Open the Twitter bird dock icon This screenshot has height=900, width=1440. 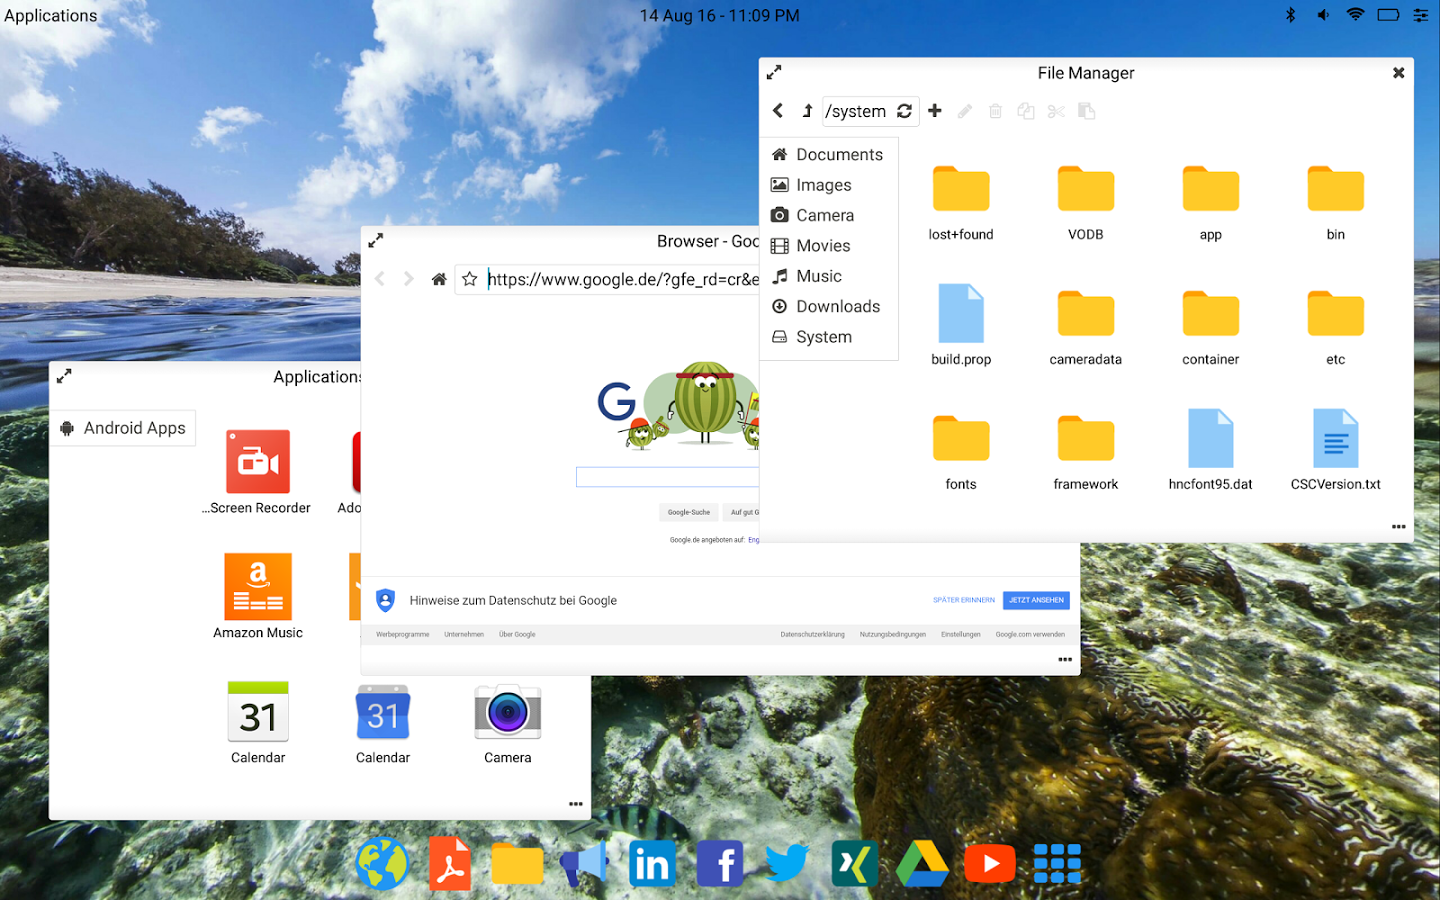click(x=787, y=864)
